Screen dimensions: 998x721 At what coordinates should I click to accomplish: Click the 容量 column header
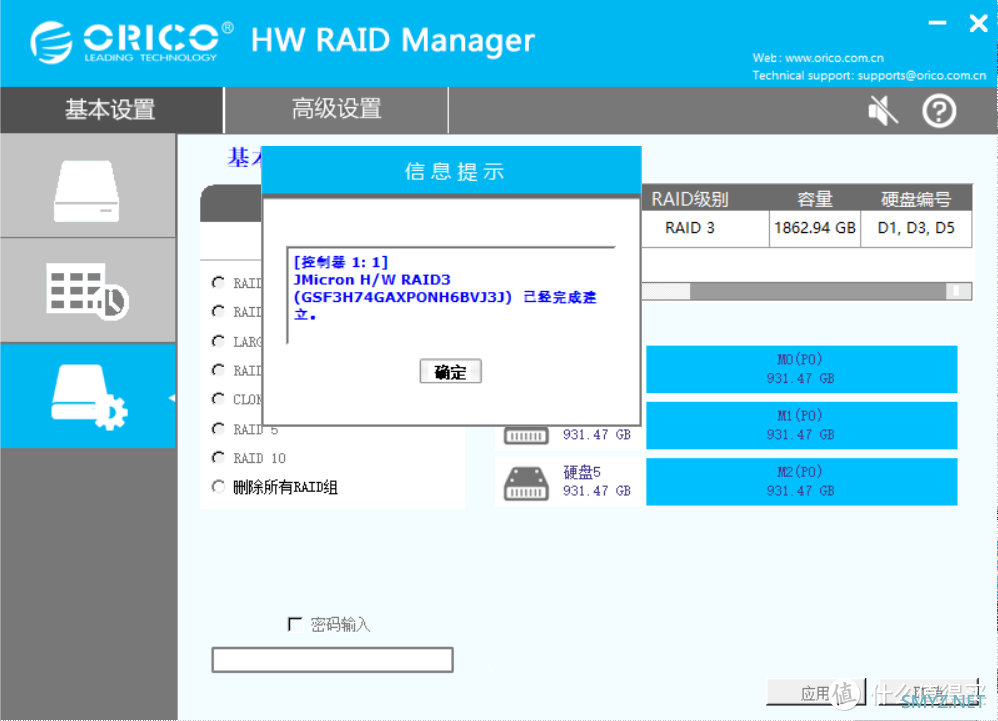point(815,199)
